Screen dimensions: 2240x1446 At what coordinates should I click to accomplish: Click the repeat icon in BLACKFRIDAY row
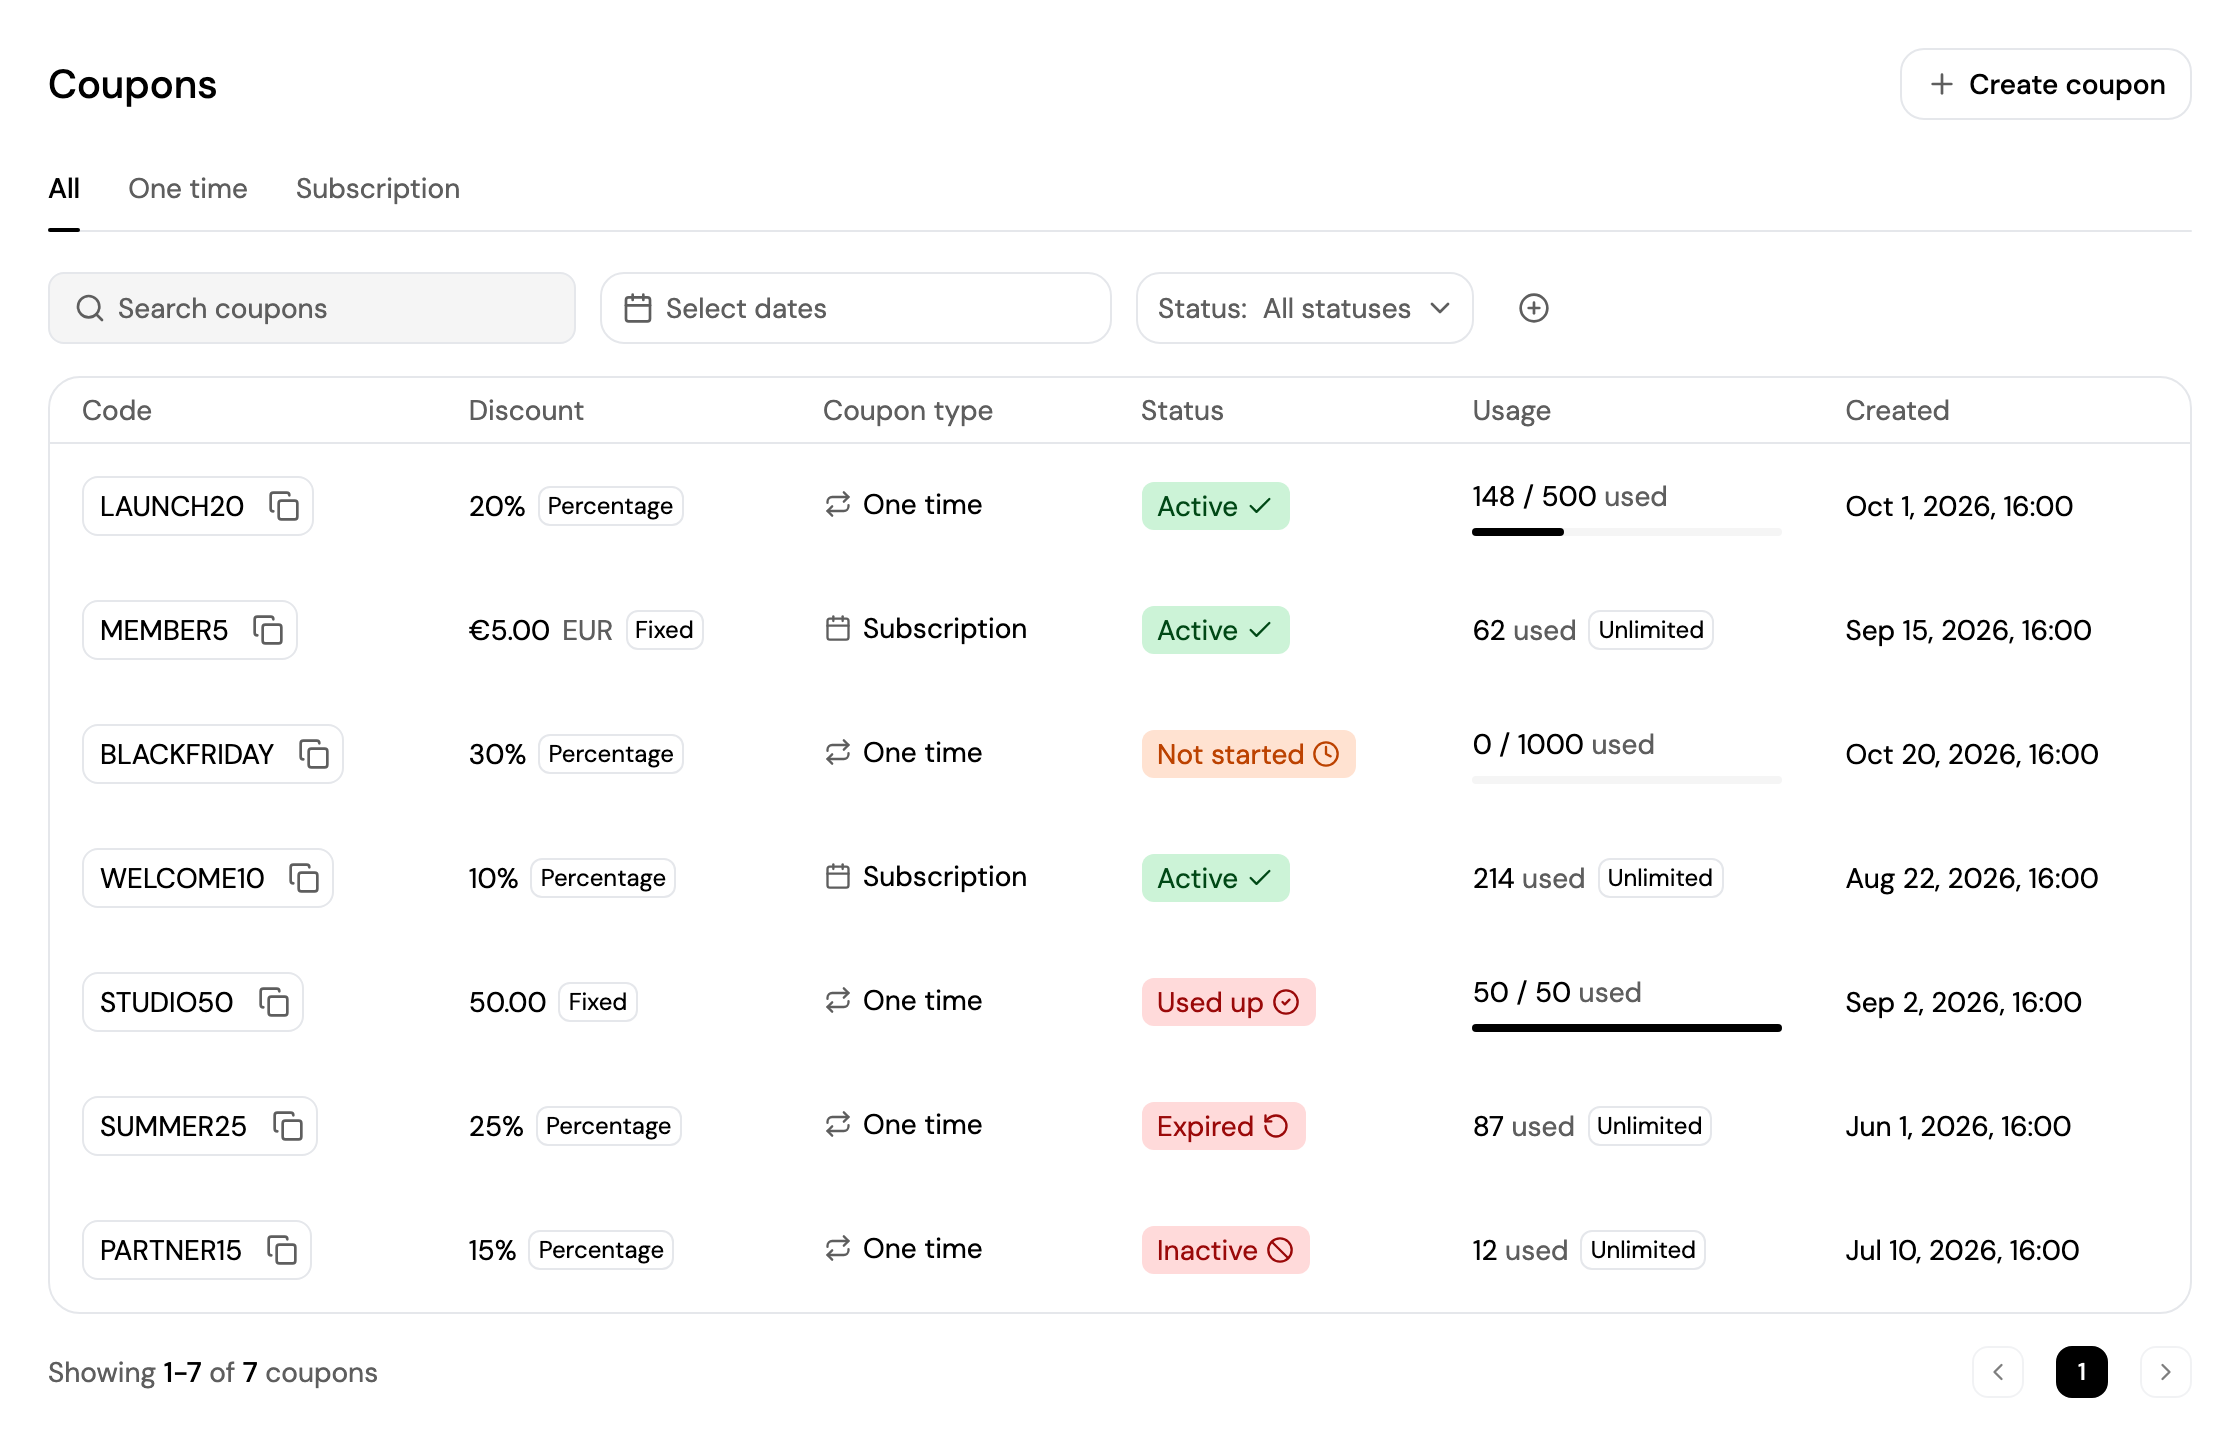click(x=838, y=753)
